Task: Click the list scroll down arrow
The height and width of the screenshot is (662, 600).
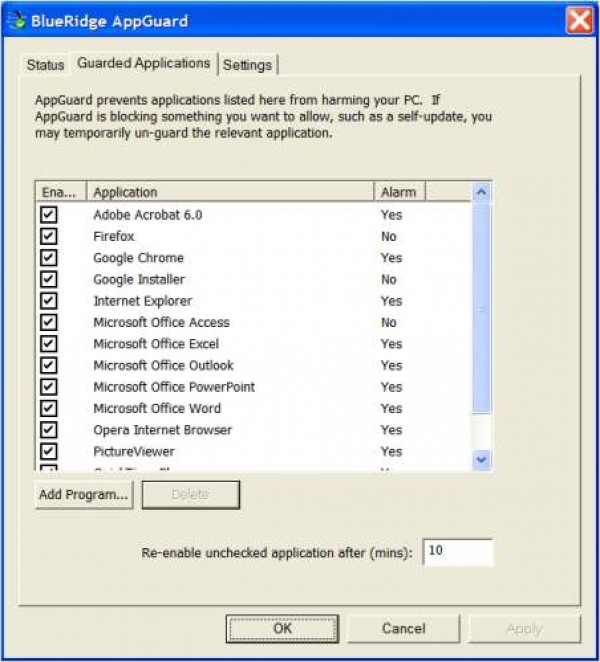Action: (x=481, y=459)
